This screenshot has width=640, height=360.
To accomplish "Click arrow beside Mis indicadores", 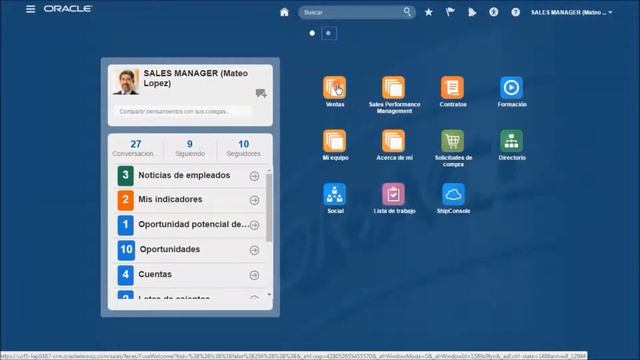I will pyautogui.click(x=254, y=200).
